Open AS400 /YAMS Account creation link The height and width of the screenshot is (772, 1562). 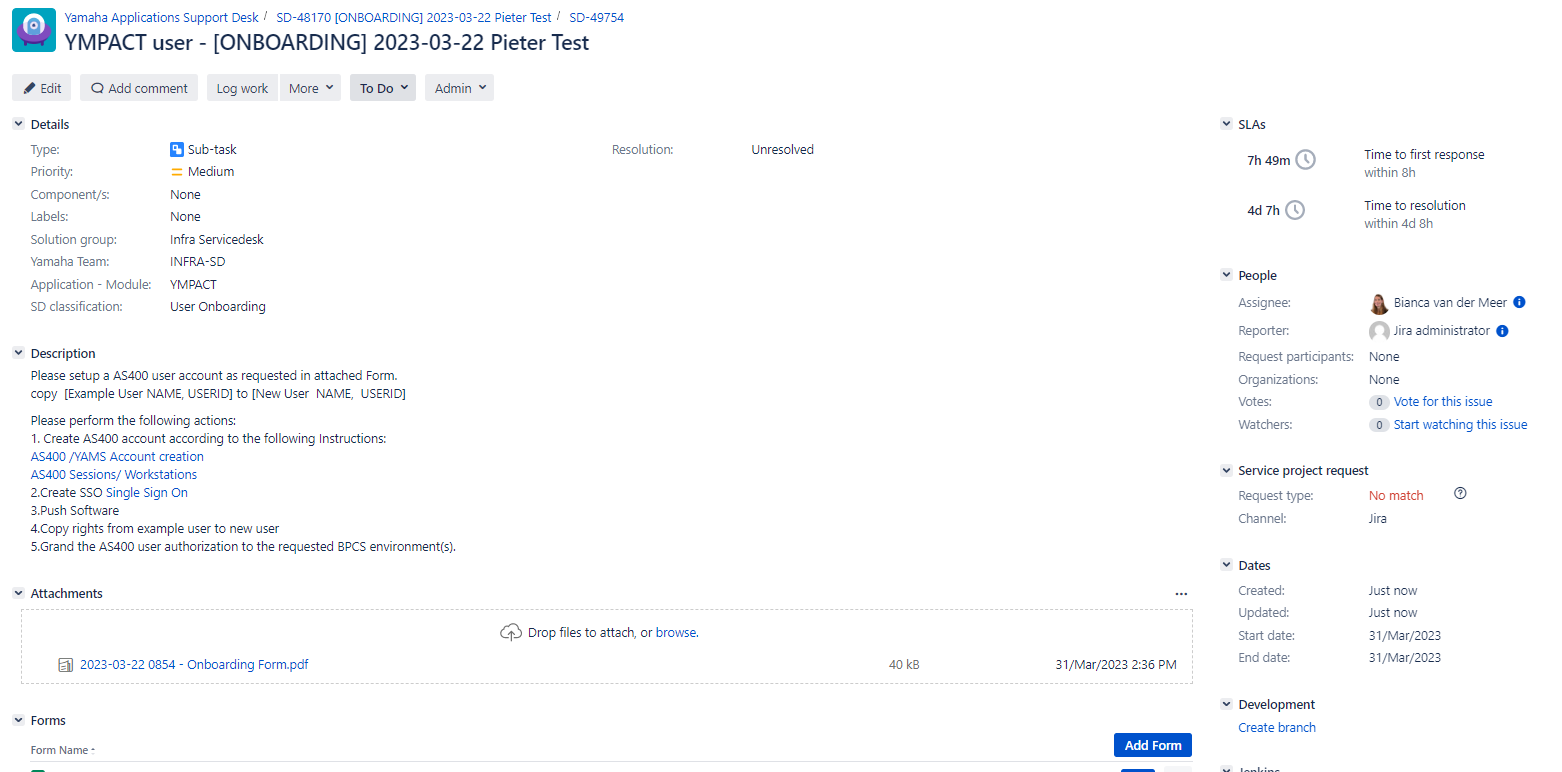(x=117, y=457)
